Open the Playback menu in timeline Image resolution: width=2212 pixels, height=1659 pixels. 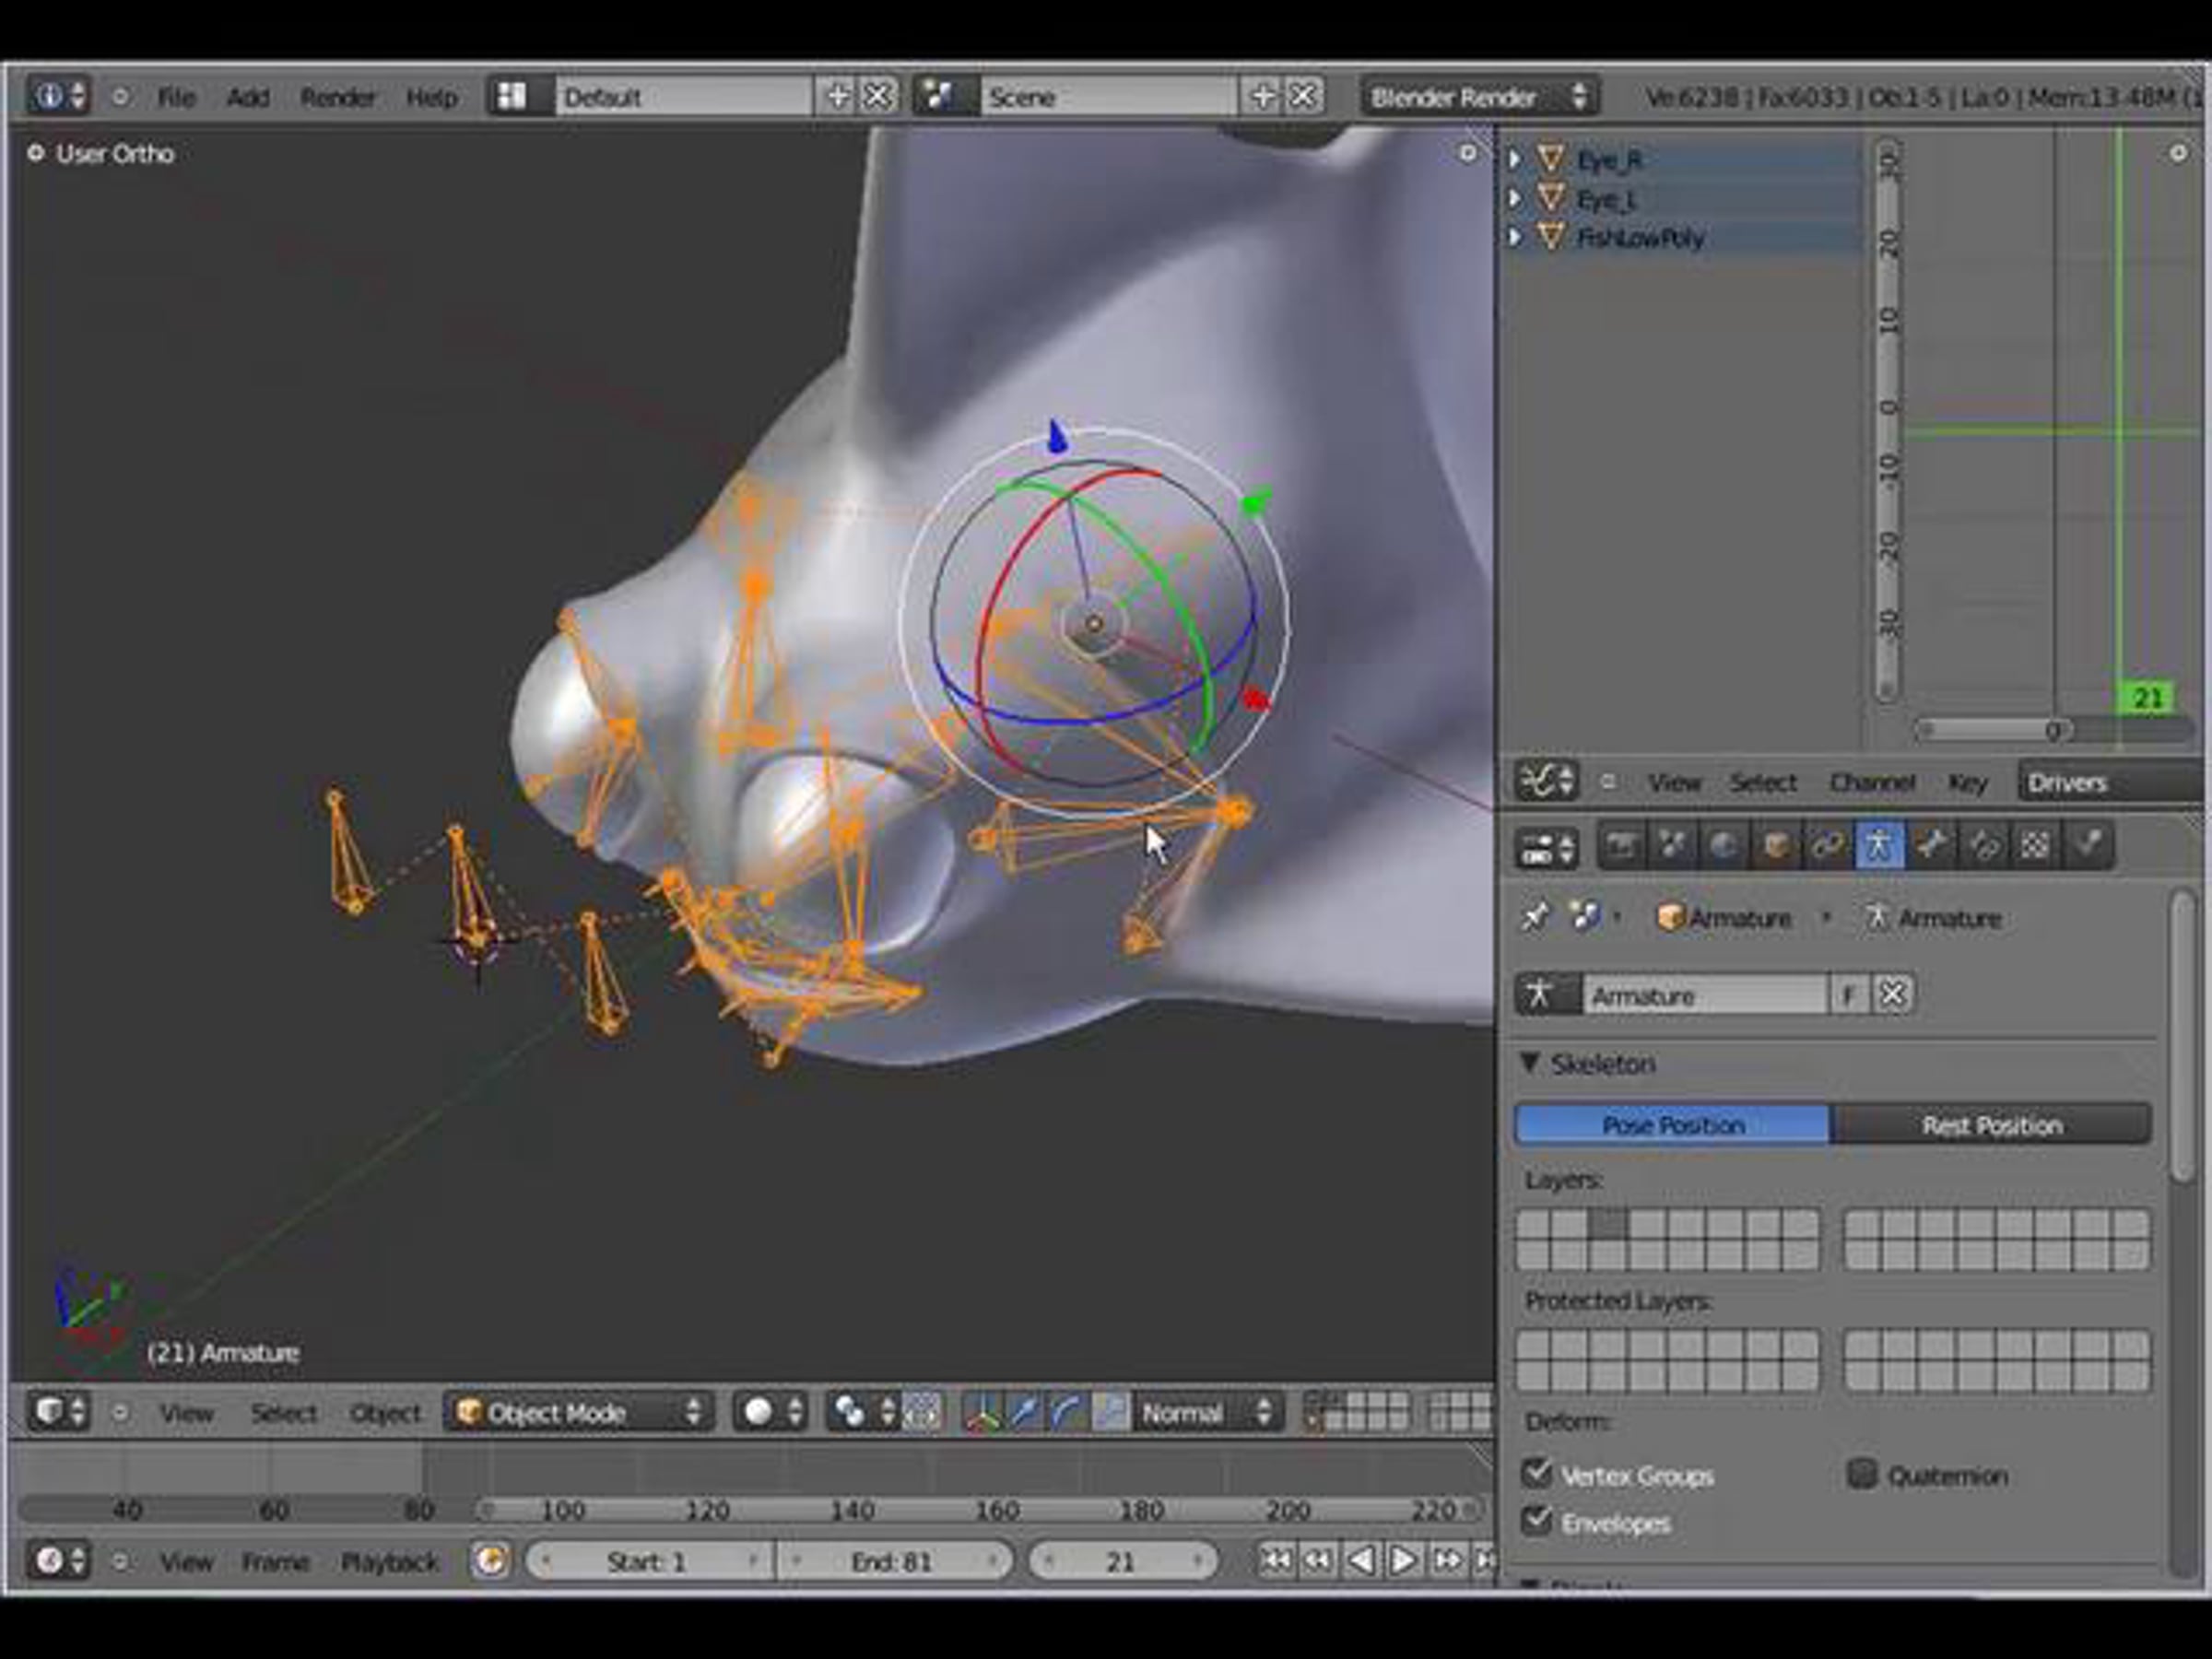(x=389, y=1561)
